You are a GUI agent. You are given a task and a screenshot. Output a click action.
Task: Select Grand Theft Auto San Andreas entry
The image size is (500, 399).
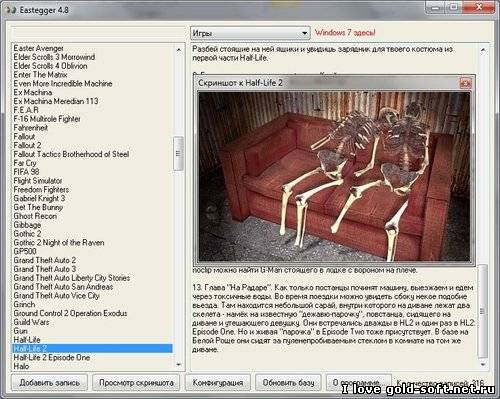[x=63, y=287]
